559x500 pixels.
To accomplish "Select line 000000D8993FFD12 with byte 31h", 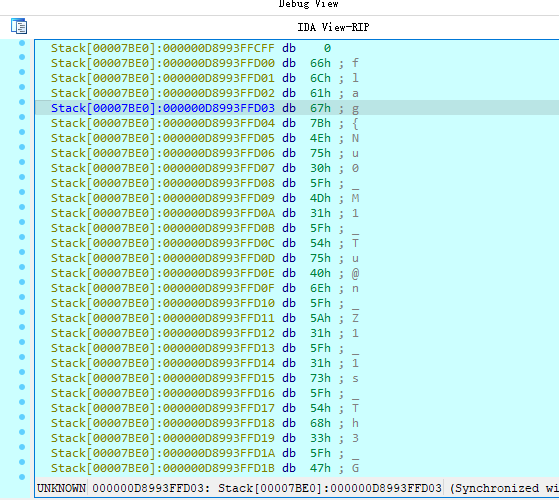I will pos(205,333).
